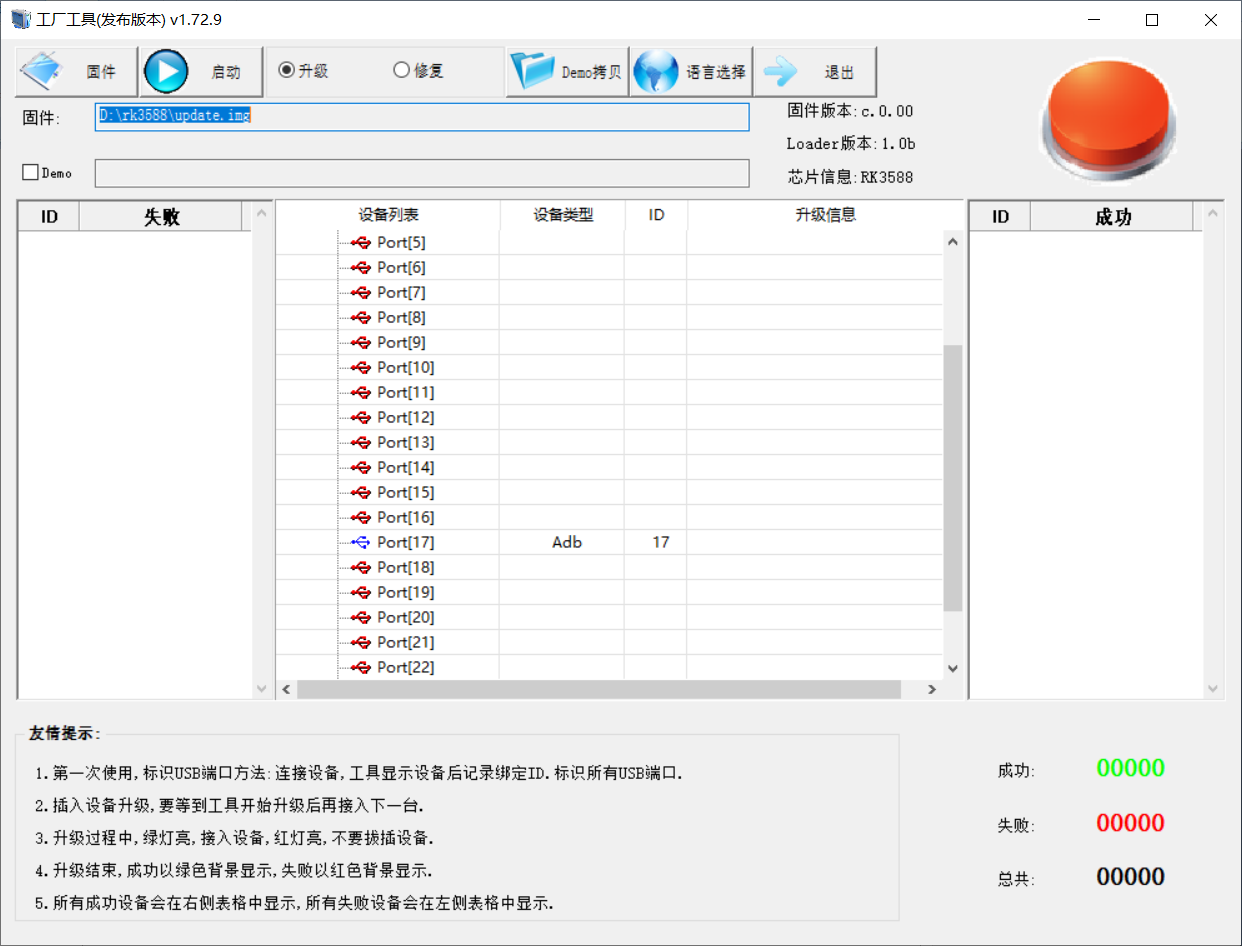Click failure table scrollbar down arrow
Viewport: 1242px width, 946px height.
pos(262,689)
